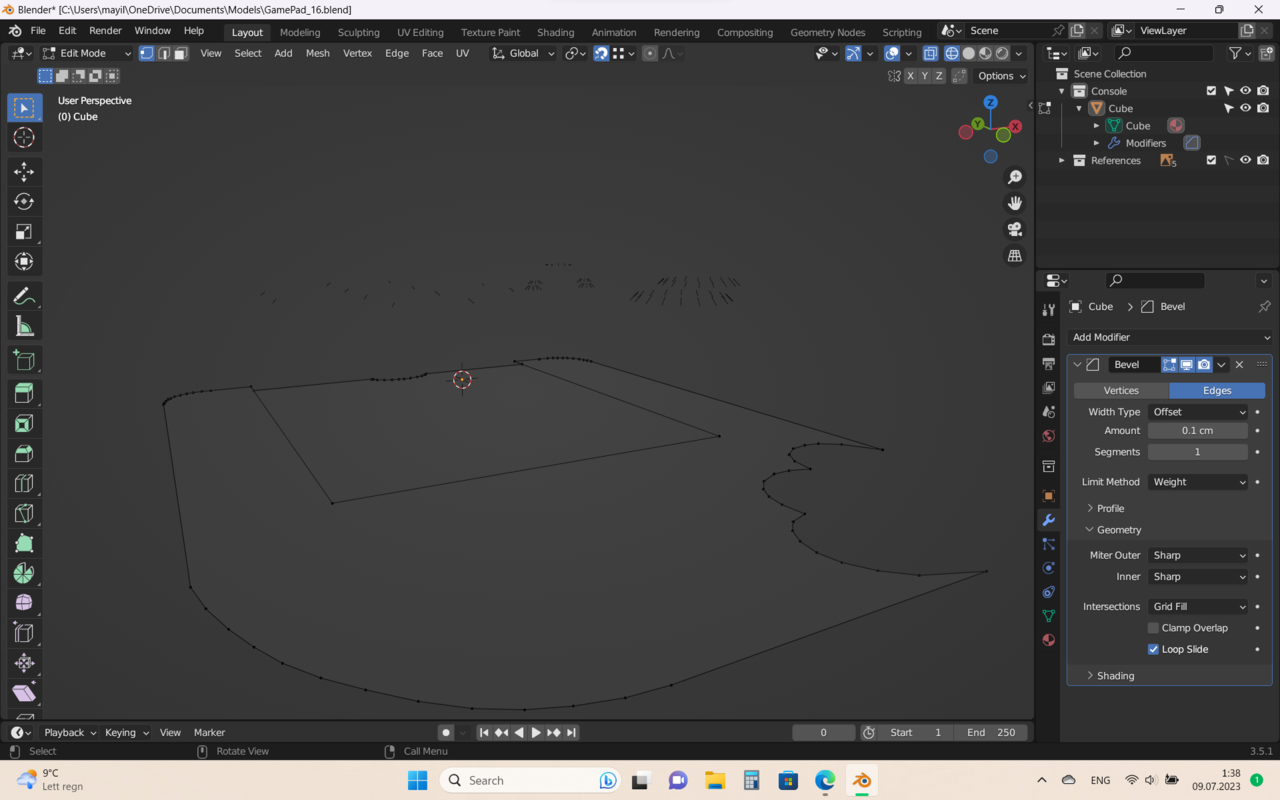Toggle Bevel modifier display in edit mode
Image resolution: width=1280 pixels, height=800 pixels.
click(1169, 365)
